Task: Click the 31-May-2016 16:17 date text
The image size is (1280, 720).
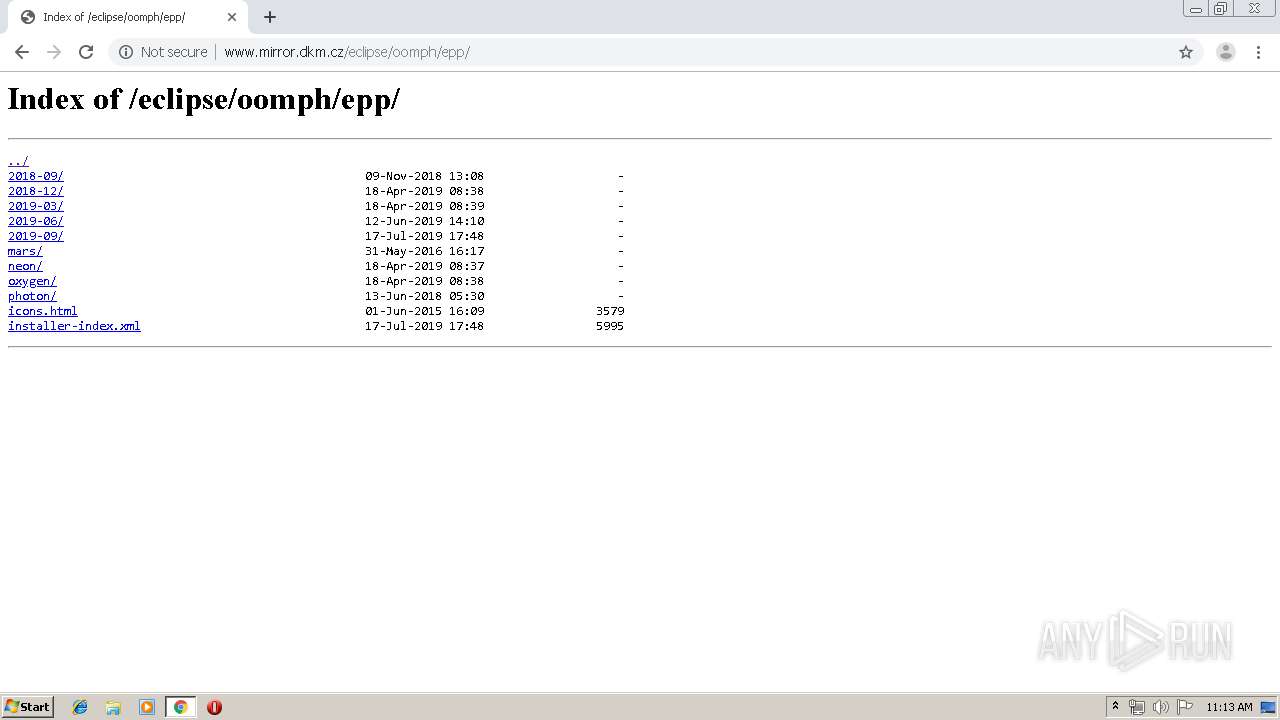Action: coord(424,251)
